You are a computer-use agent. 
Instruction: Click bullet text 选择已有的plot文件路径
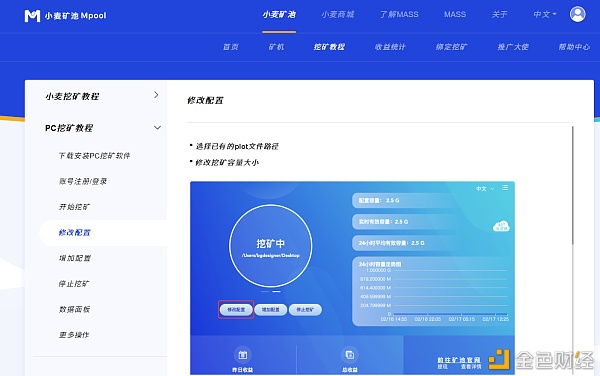(237, 146)
